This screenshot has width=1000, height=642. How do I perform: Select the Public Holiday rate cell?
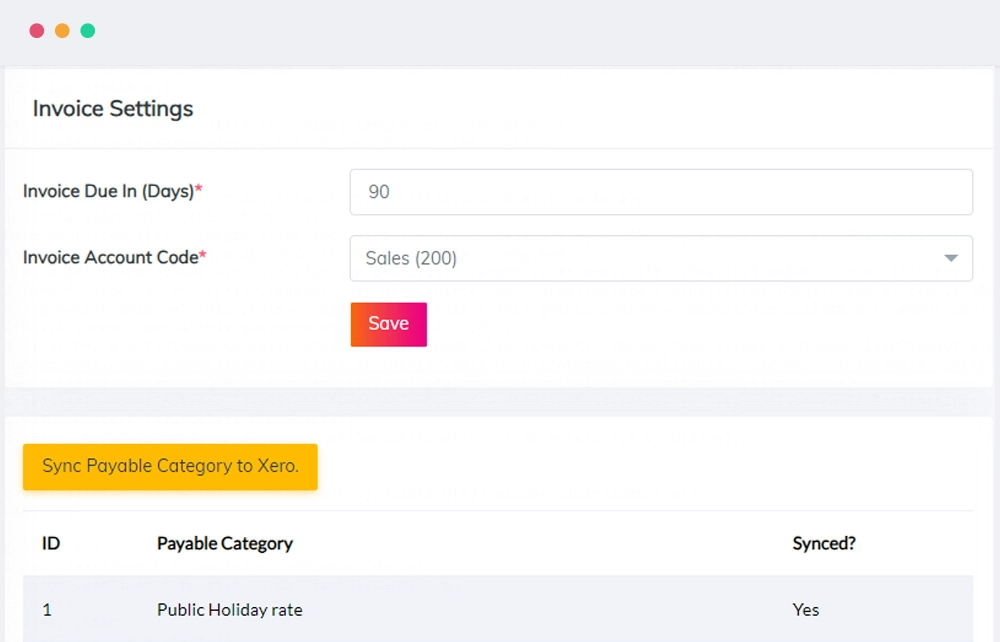[230, 610]
